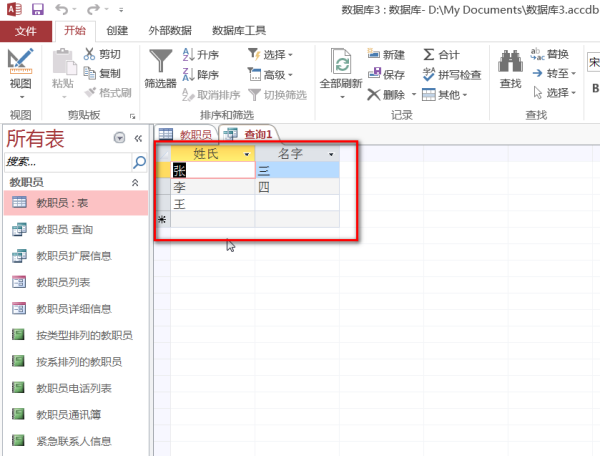Sort ascending with 升序
Image resolution: width=600 pixels, height=456 pixels.
(x=201, y=54)
